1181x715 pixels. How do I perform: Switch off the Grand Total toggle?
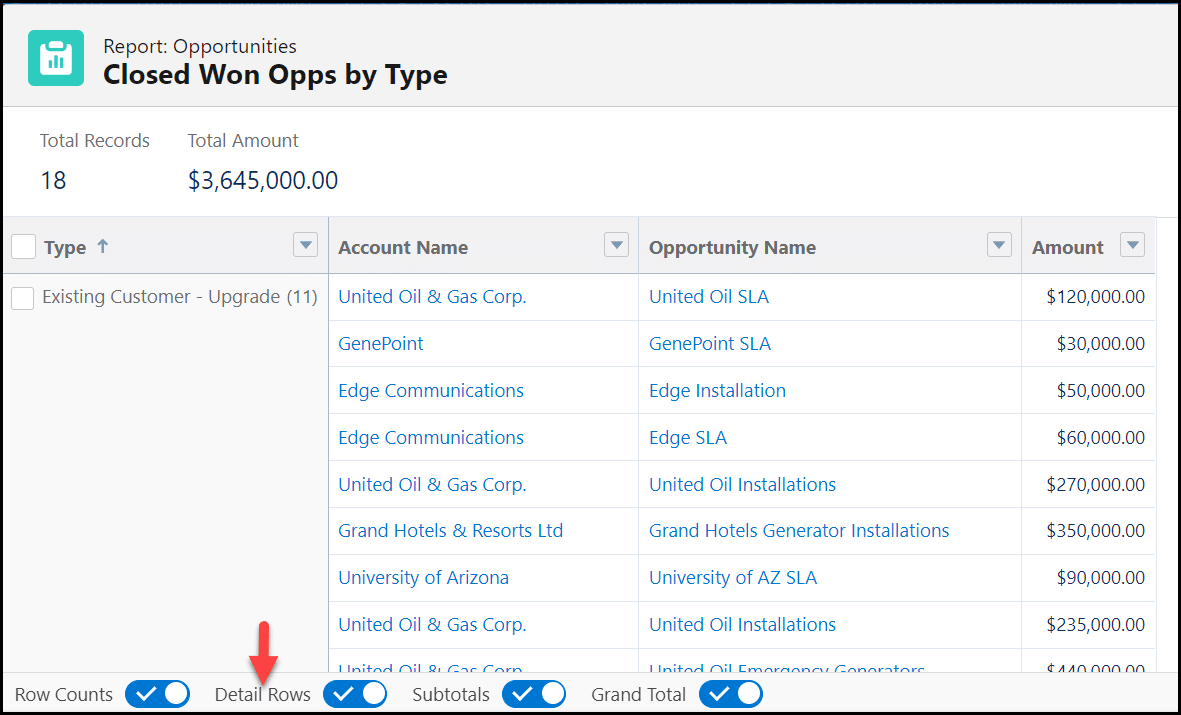(730, 694)
